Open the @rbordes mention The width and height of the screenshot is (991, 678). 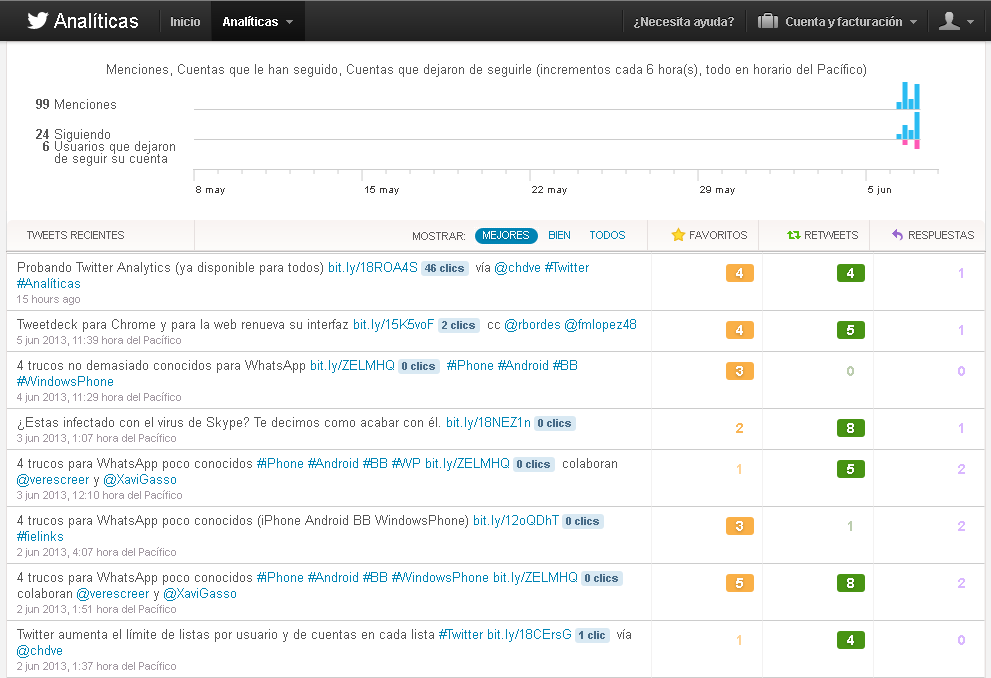pos(532,325)
